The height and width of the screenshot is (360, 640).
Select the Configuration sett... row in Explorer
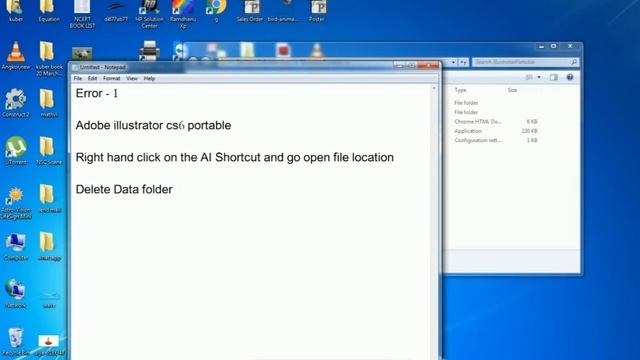click(496, 140)
